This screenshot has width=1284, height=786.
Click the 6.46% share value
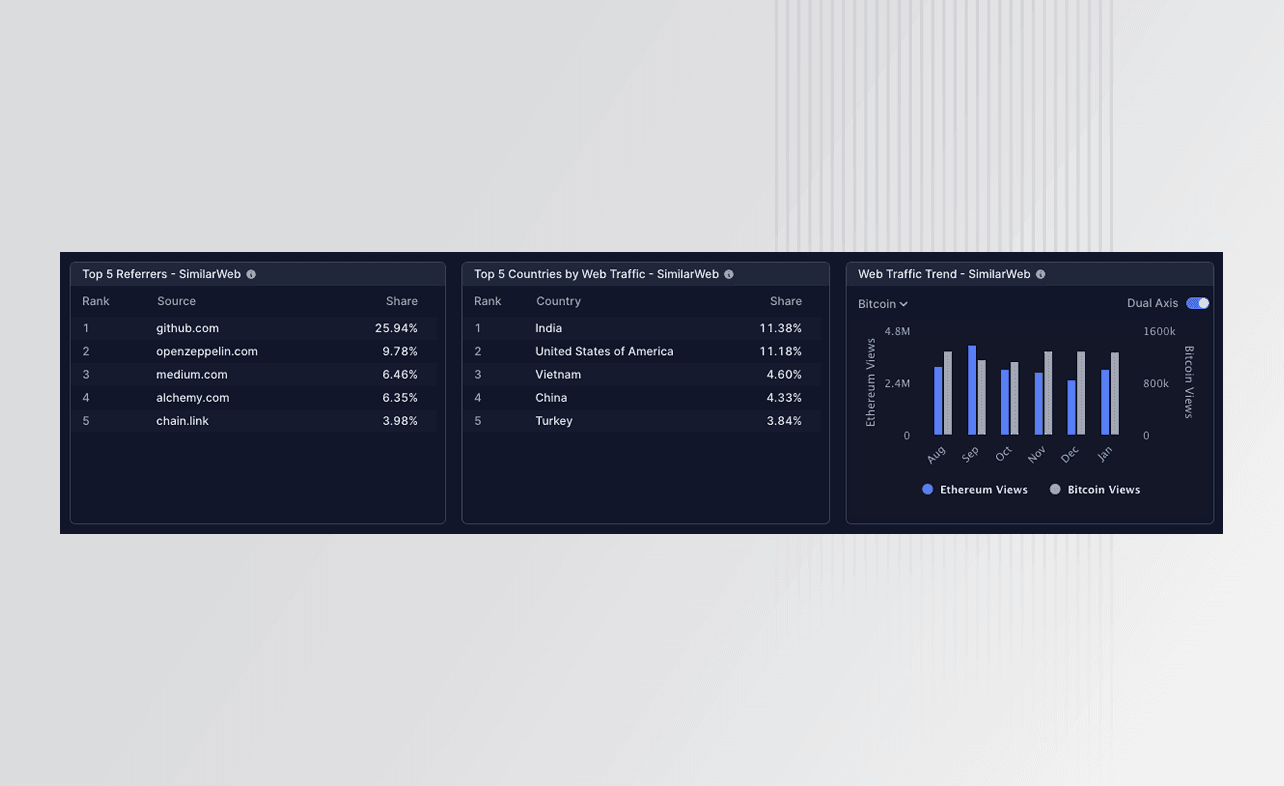point(400,374)
